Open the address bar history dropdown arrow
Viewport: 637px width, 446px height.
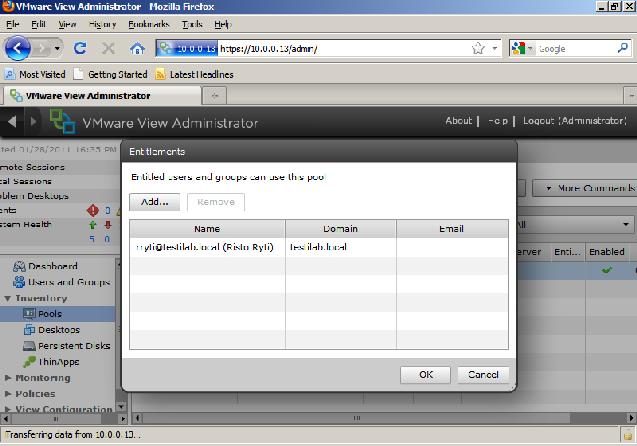pyautogui.click(x=494, y=48)
